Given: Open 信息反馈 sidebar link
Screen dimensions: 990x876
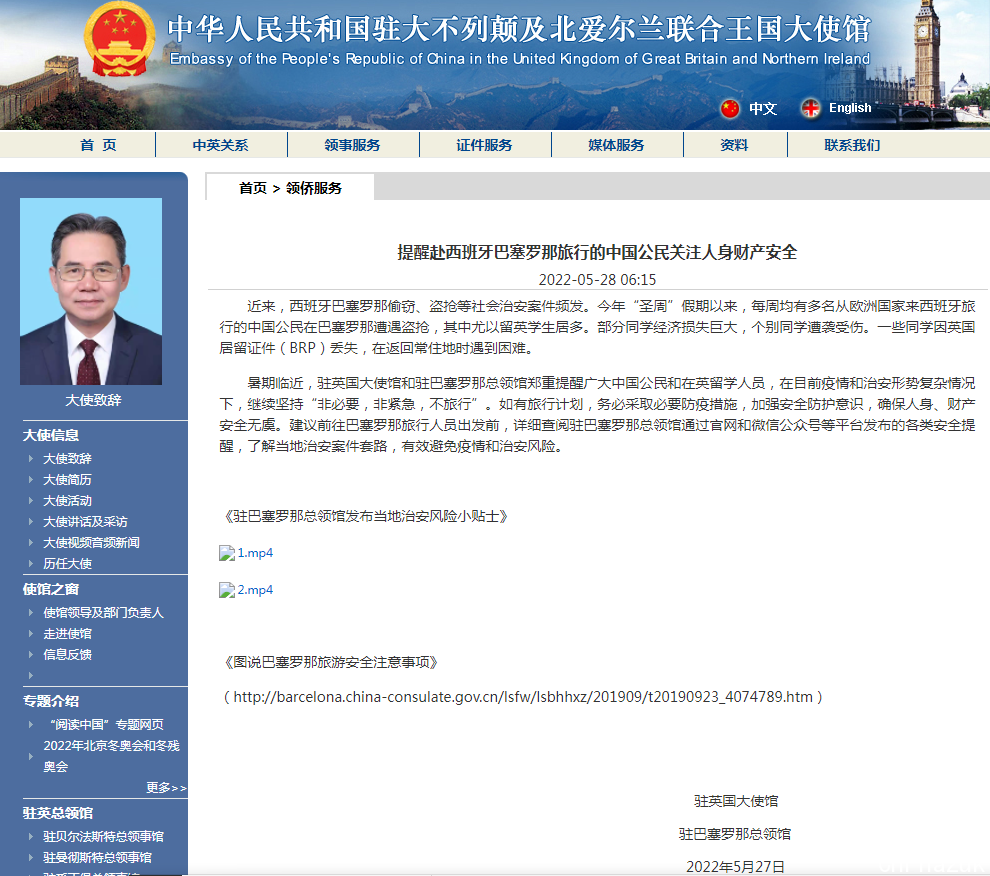Looking at the screenshot, I should click(x=68, y=654).
